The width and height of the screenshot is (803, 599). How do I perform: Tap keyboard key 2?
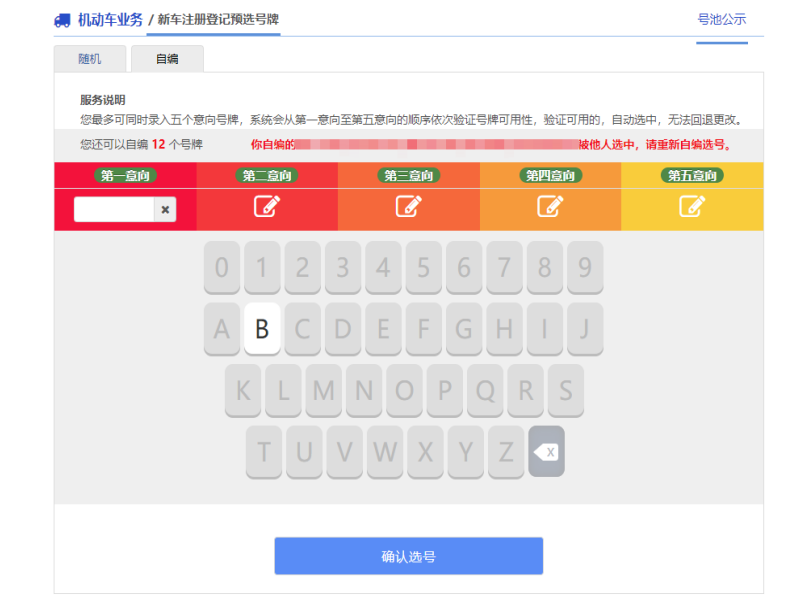point(303,267)
